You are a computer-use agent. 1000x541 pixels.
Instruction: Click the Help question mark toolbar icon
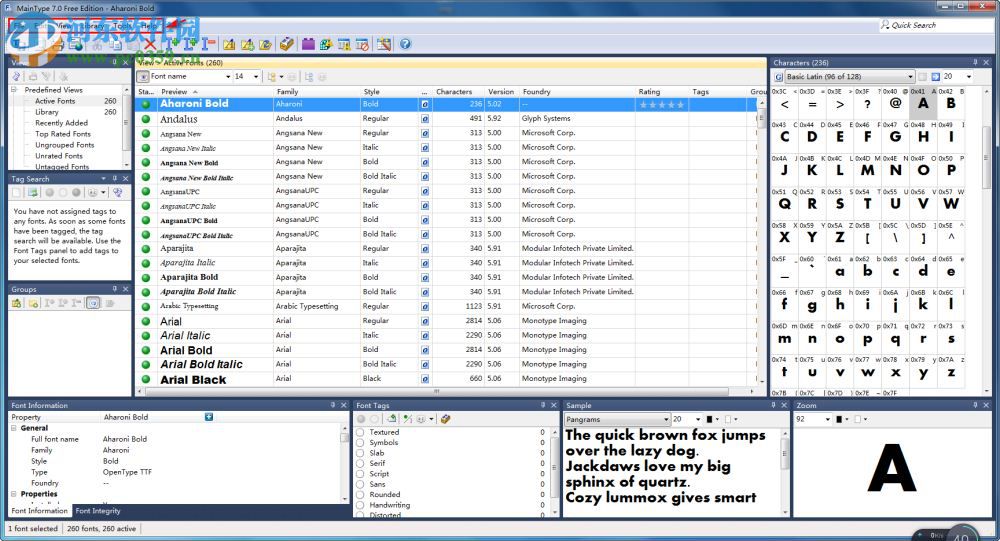(405, 44)
